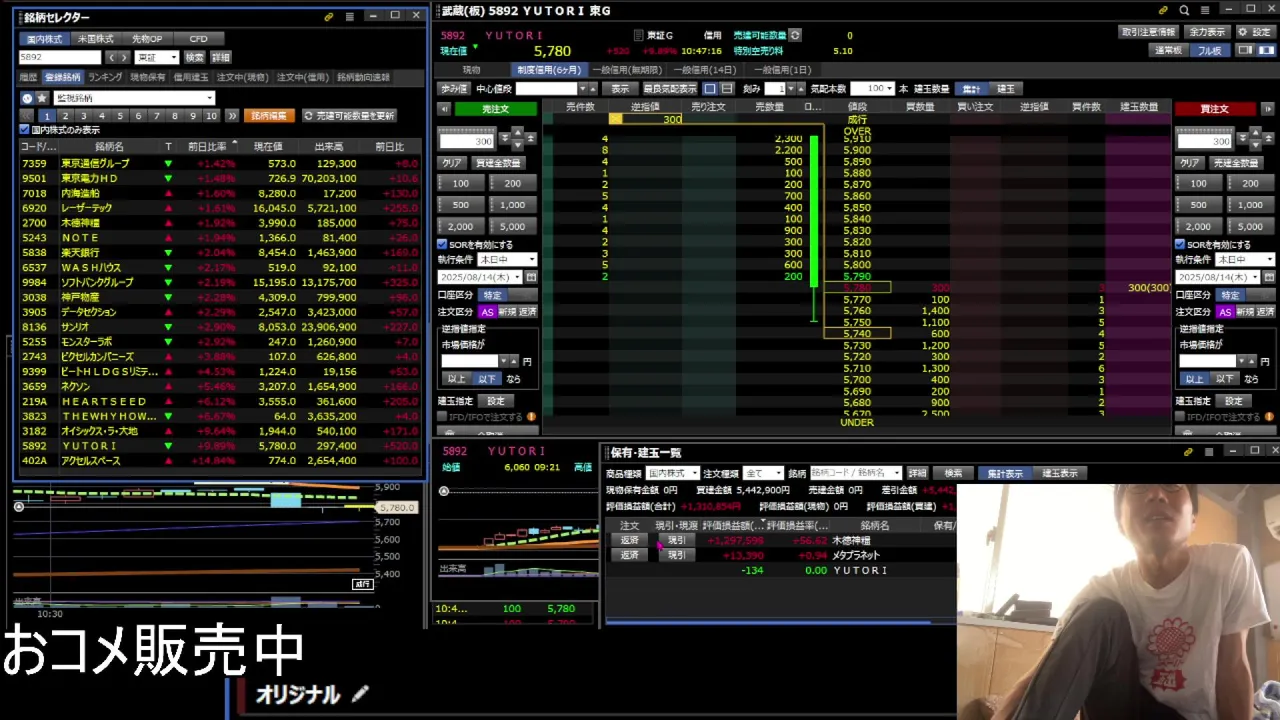Click the stock code input showing 5892
Image resolution: width=1280 pixels, height=720 pixels.
pos(60,57)
